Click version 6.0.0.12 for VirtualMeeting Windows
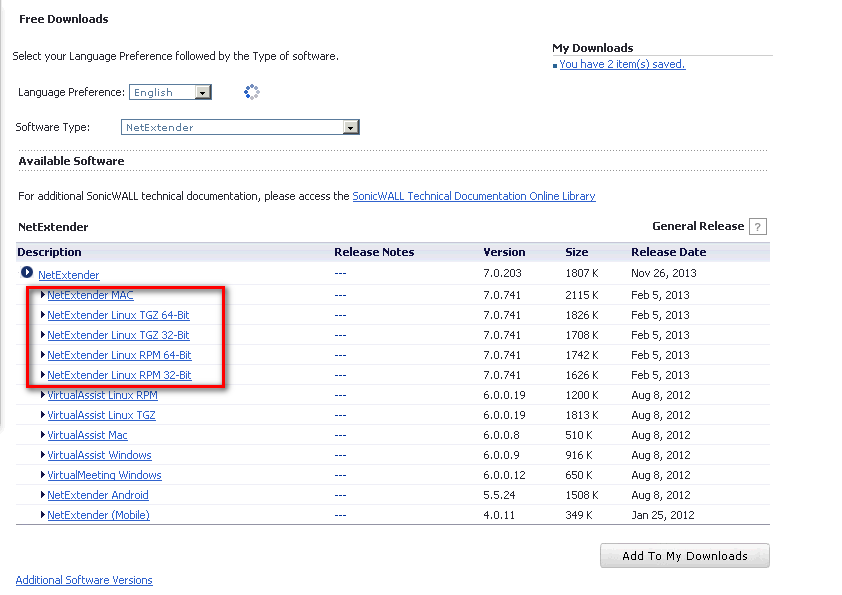 click(x=504, y=475)
